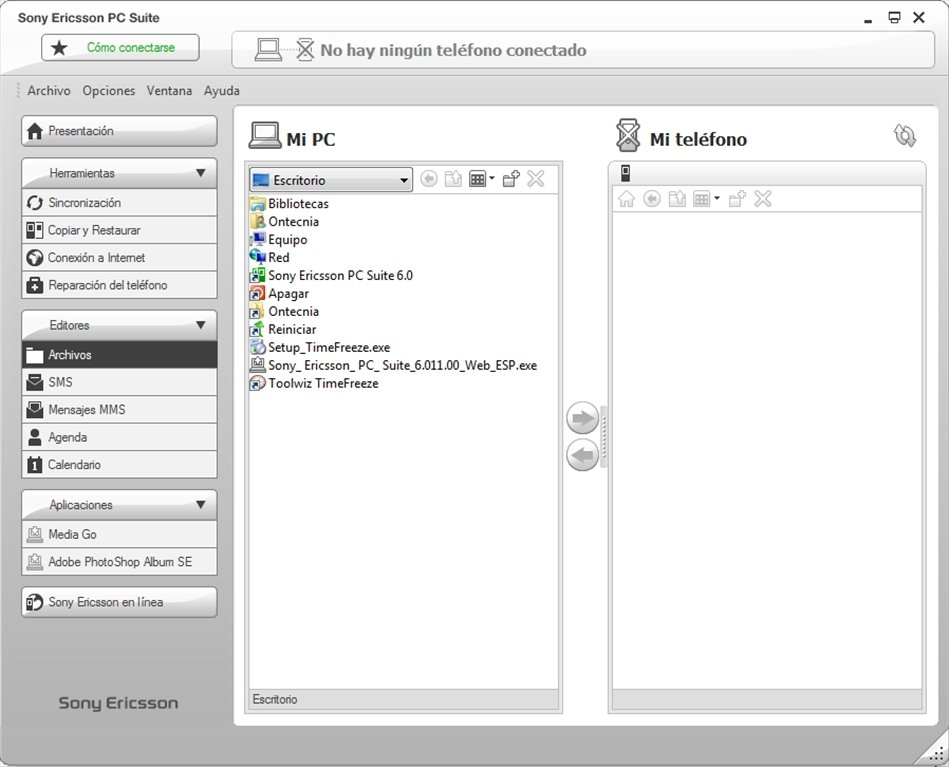Image resolution: width=949 pixels, height=767 pixels.
Task: Select Red in file list
Action: click(x=270, y=257)
